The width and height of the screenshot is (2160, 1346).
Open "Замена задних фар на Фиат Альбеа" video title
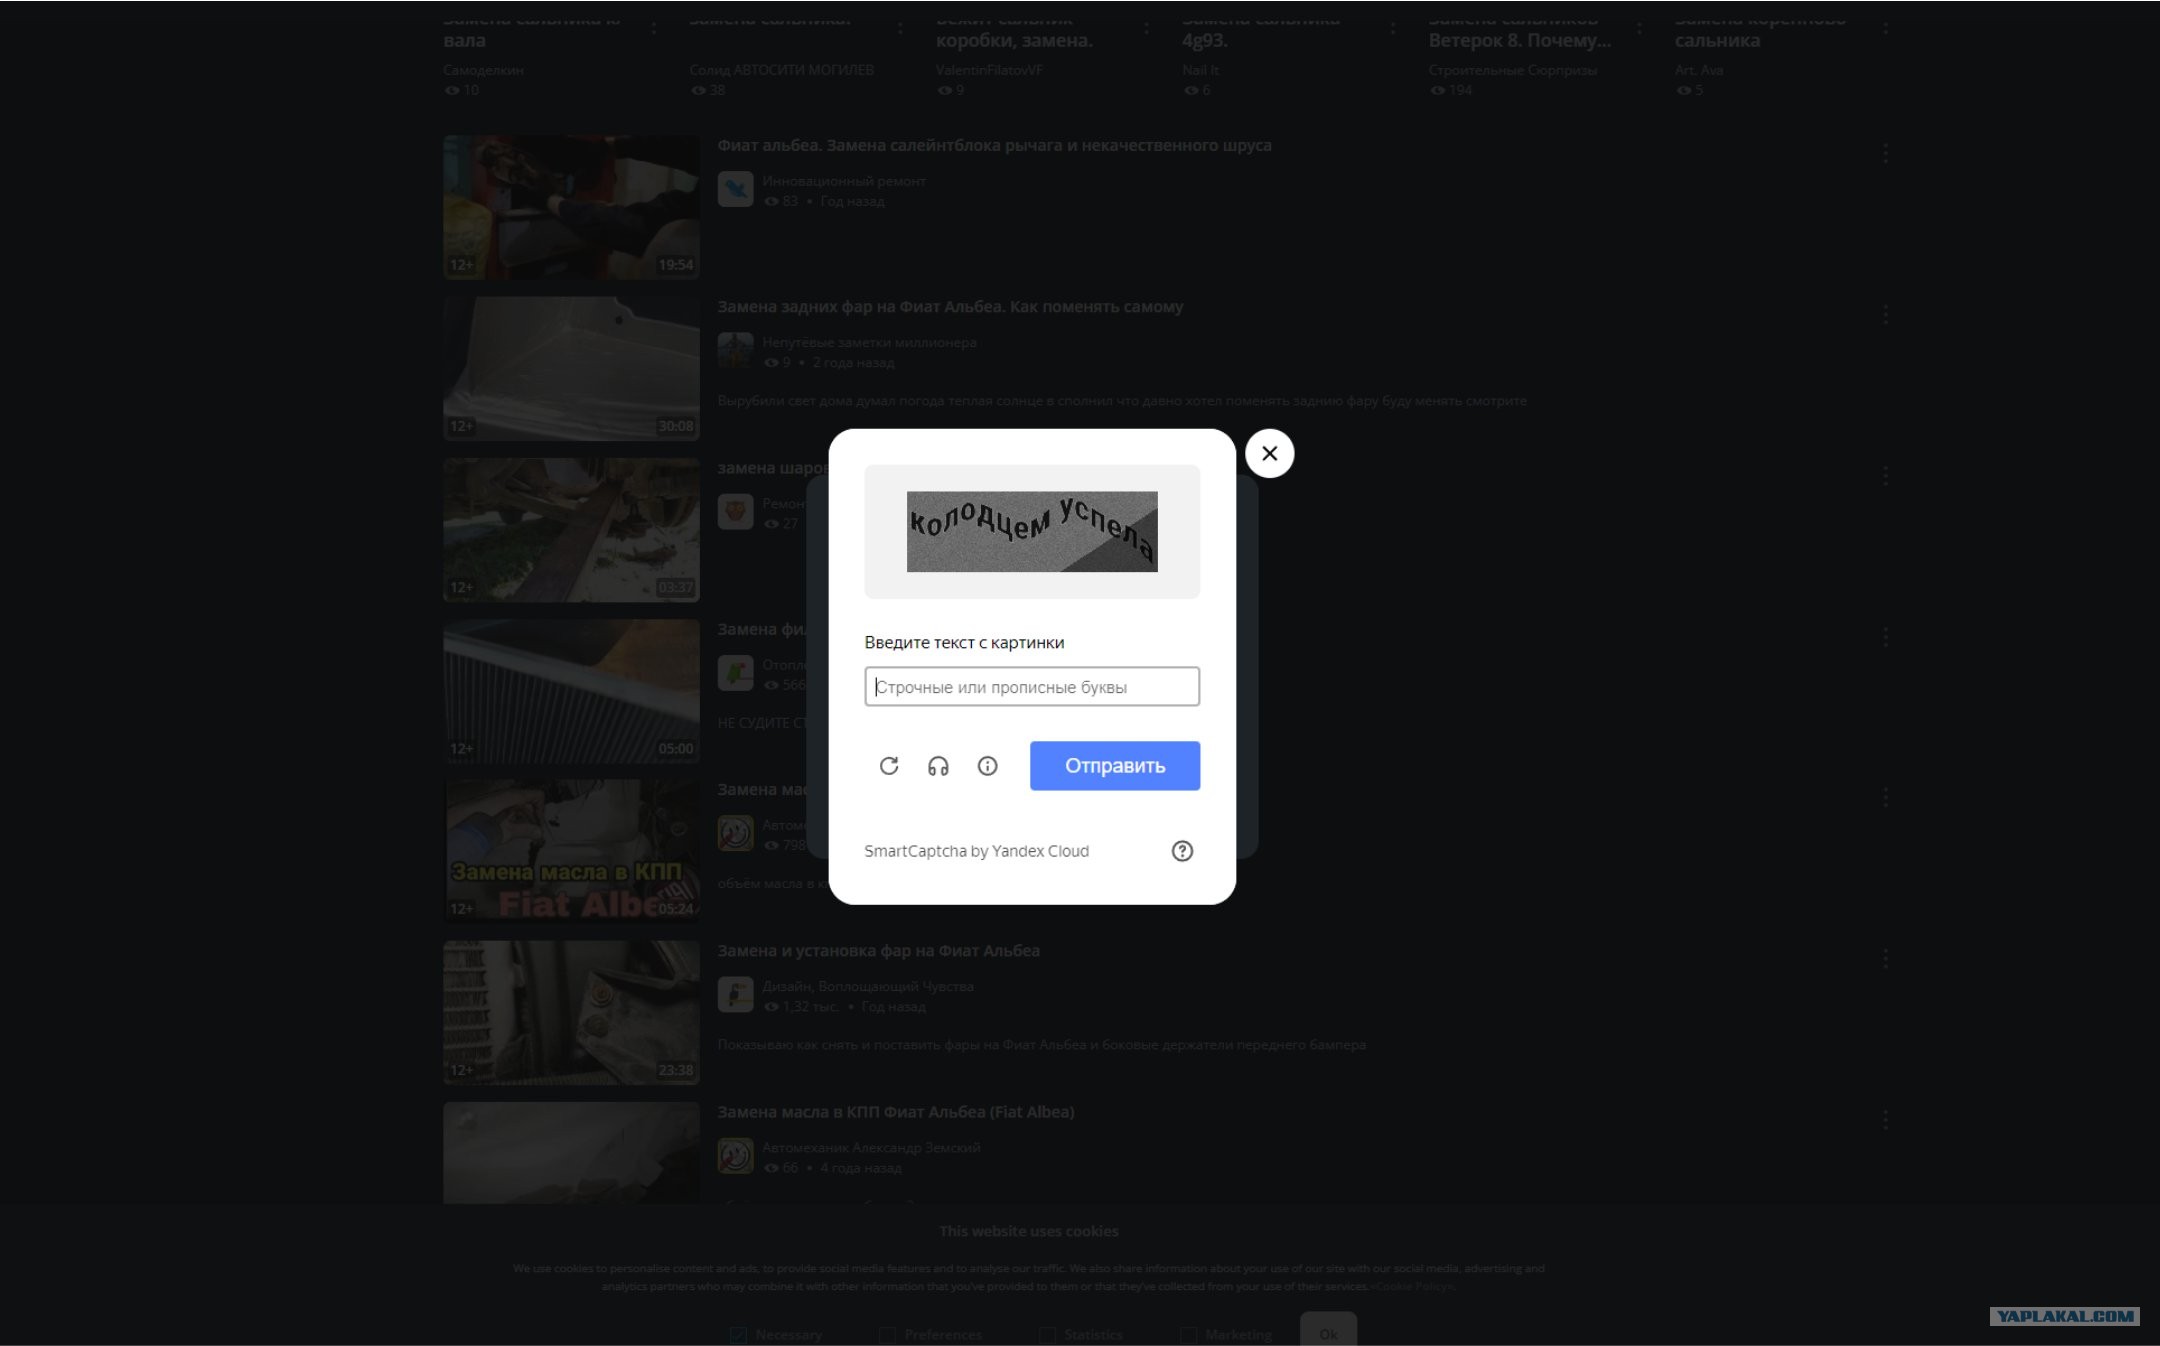tap(950, 306)
